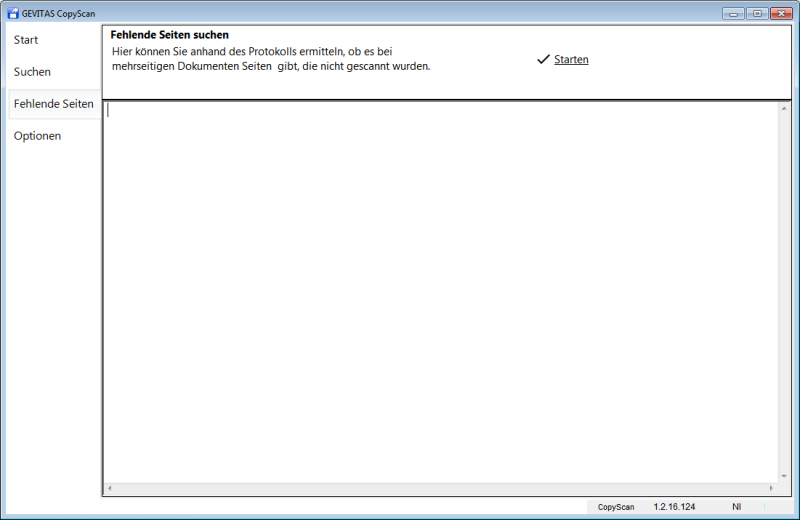The image size is (800, 520).
Task: Switch to the Suchen tab
Action: (32, 72)
